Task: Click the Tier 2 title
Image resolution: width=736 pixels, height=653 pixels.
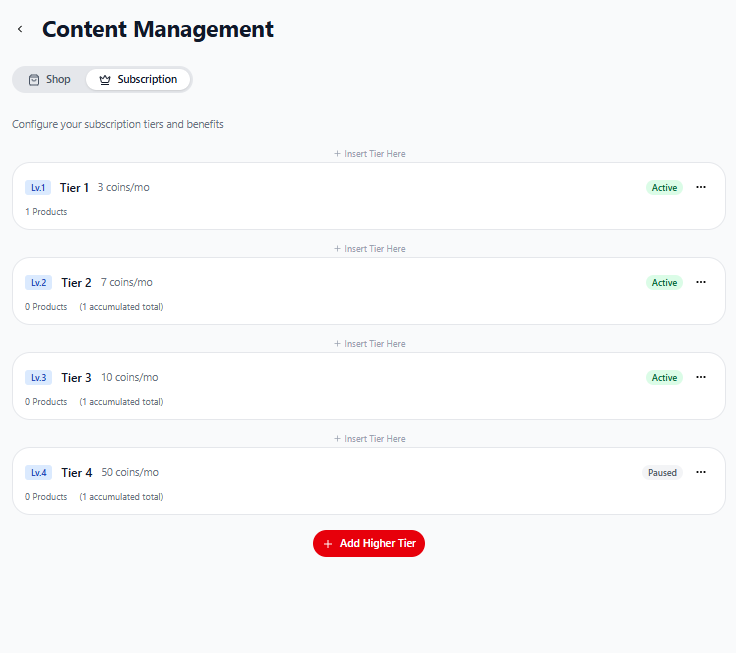Action: pos(76,283)
